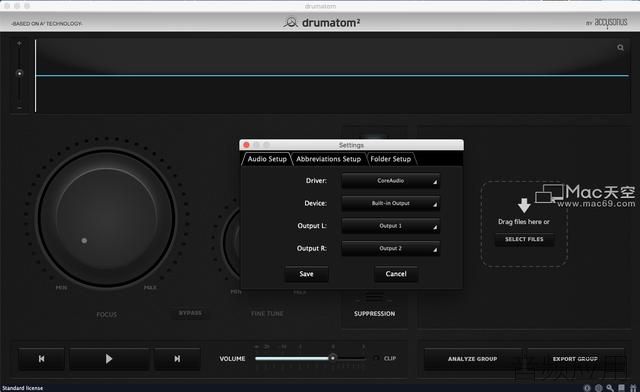Open the Device dropdown showing Built-in Output

[391, 203]
